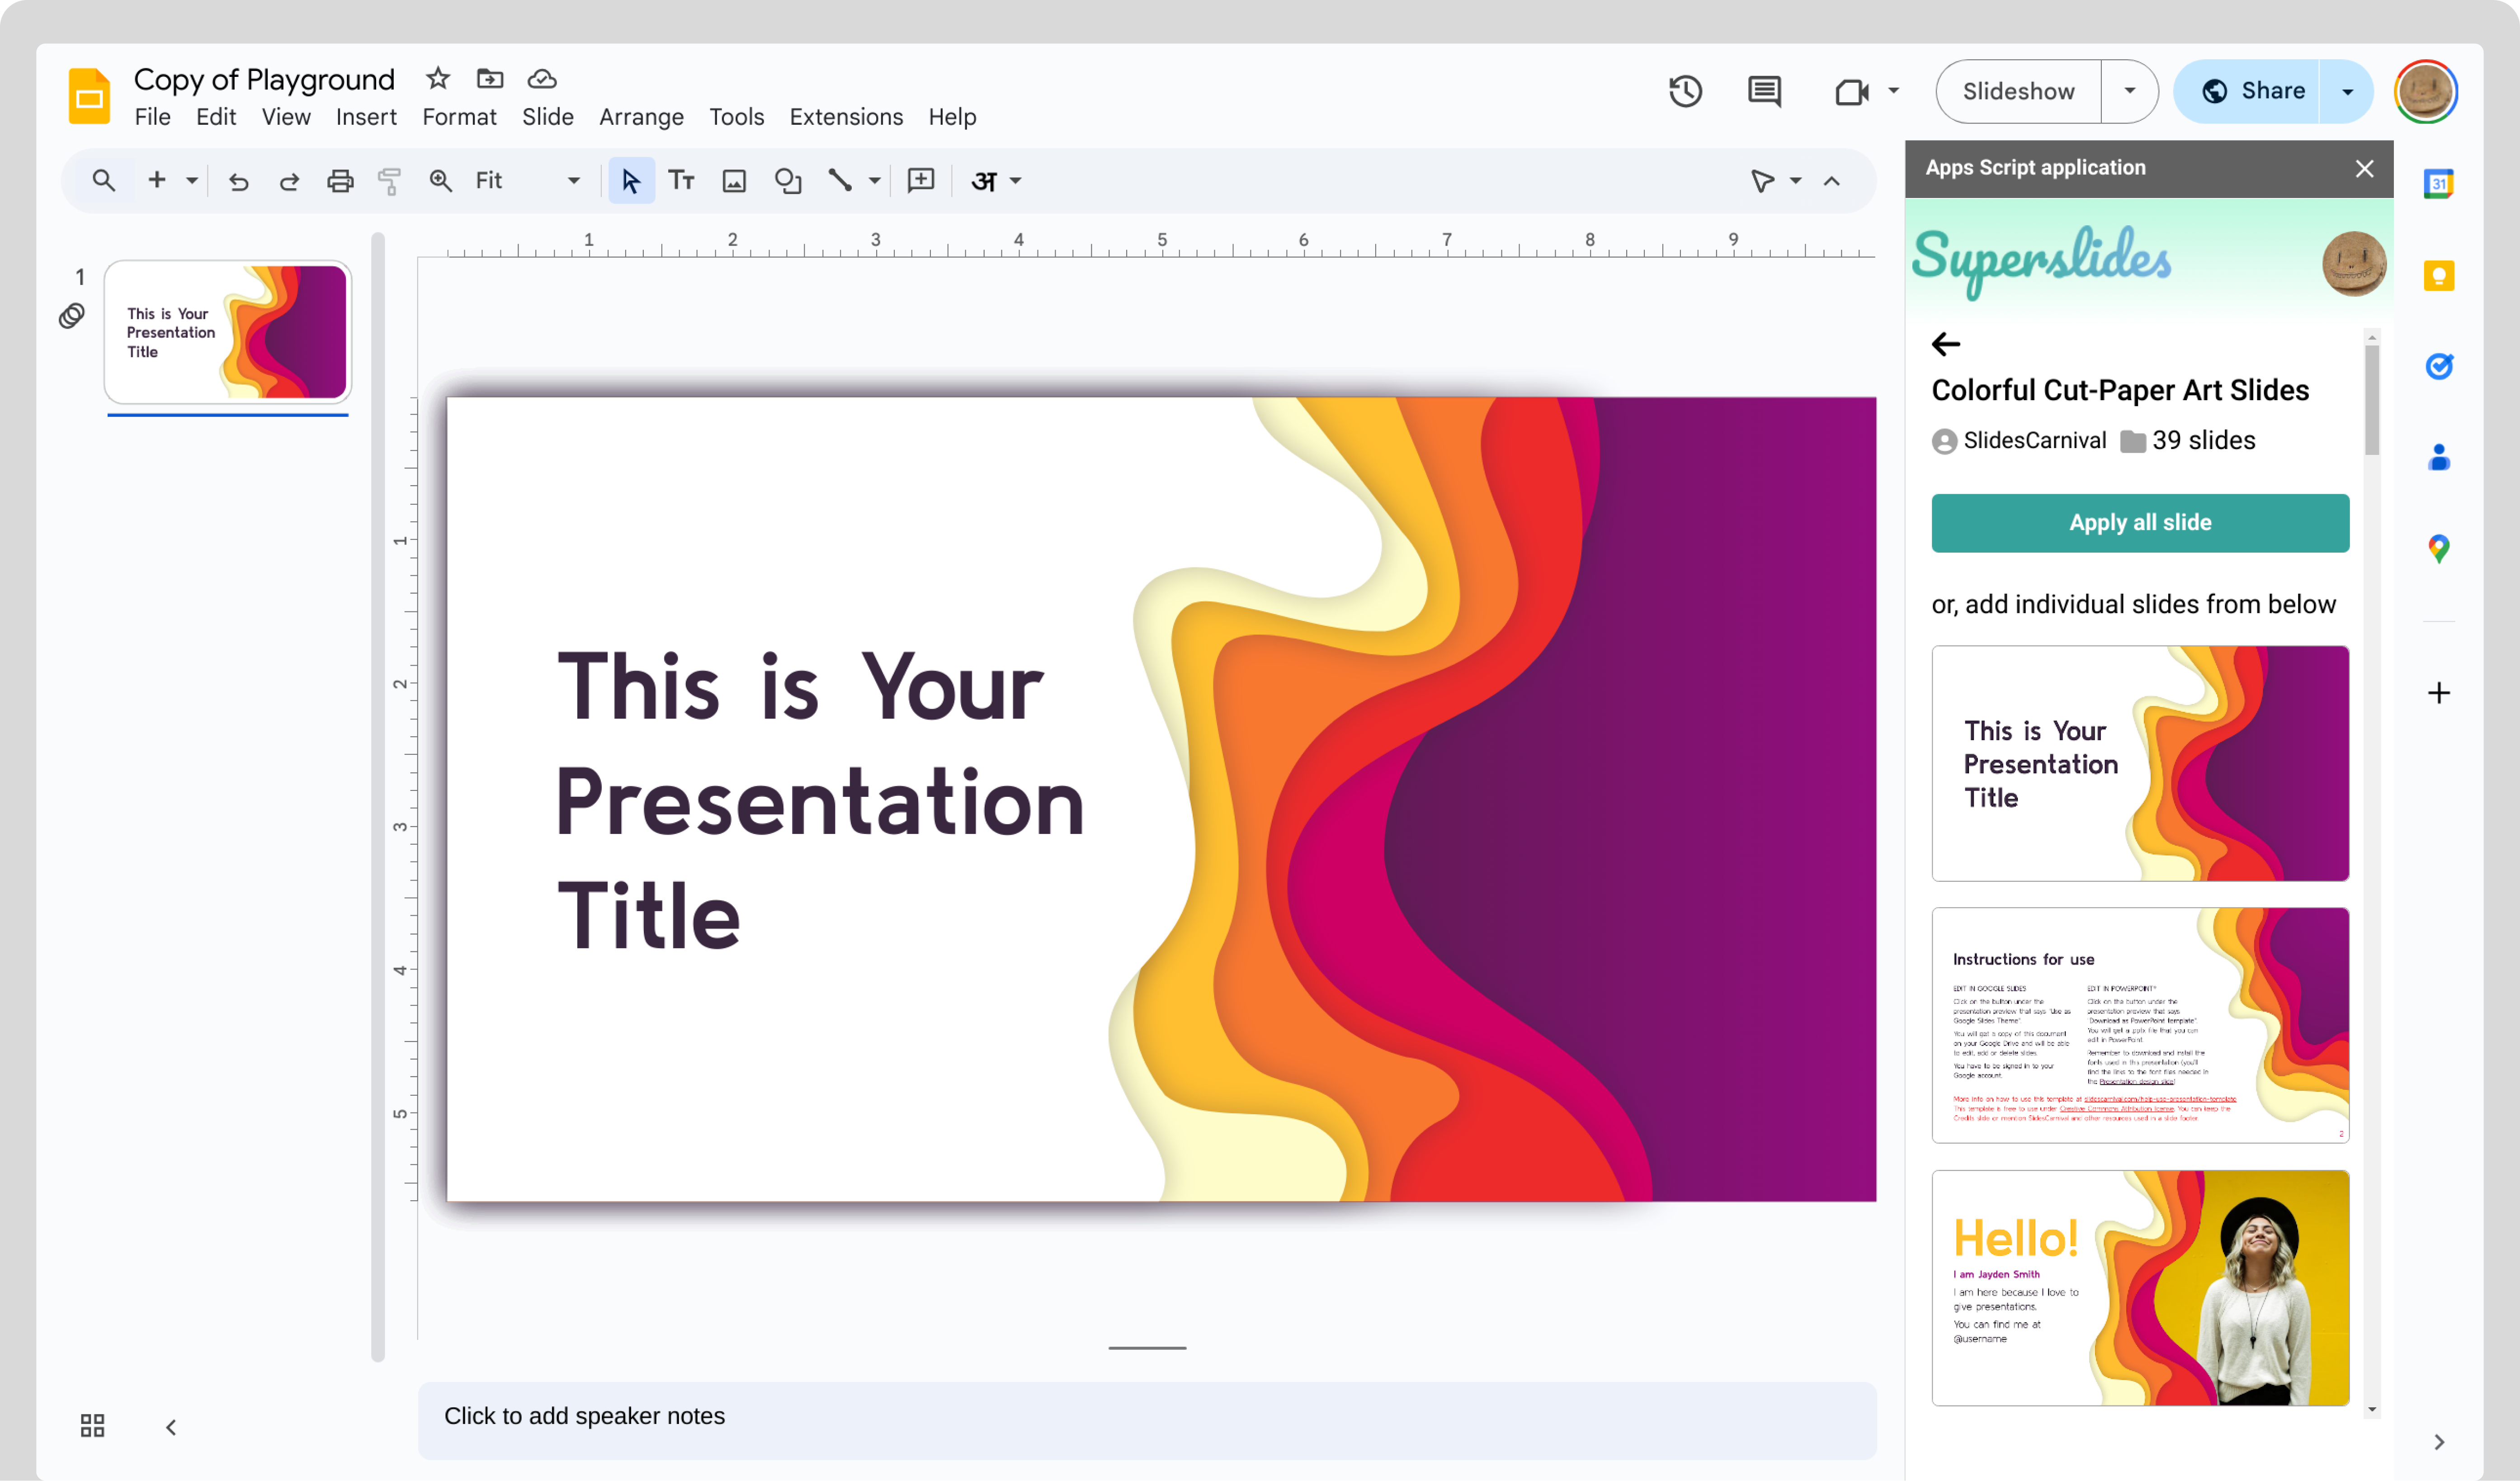
Task: Open the File menu
Action: [x=152, y=117]
